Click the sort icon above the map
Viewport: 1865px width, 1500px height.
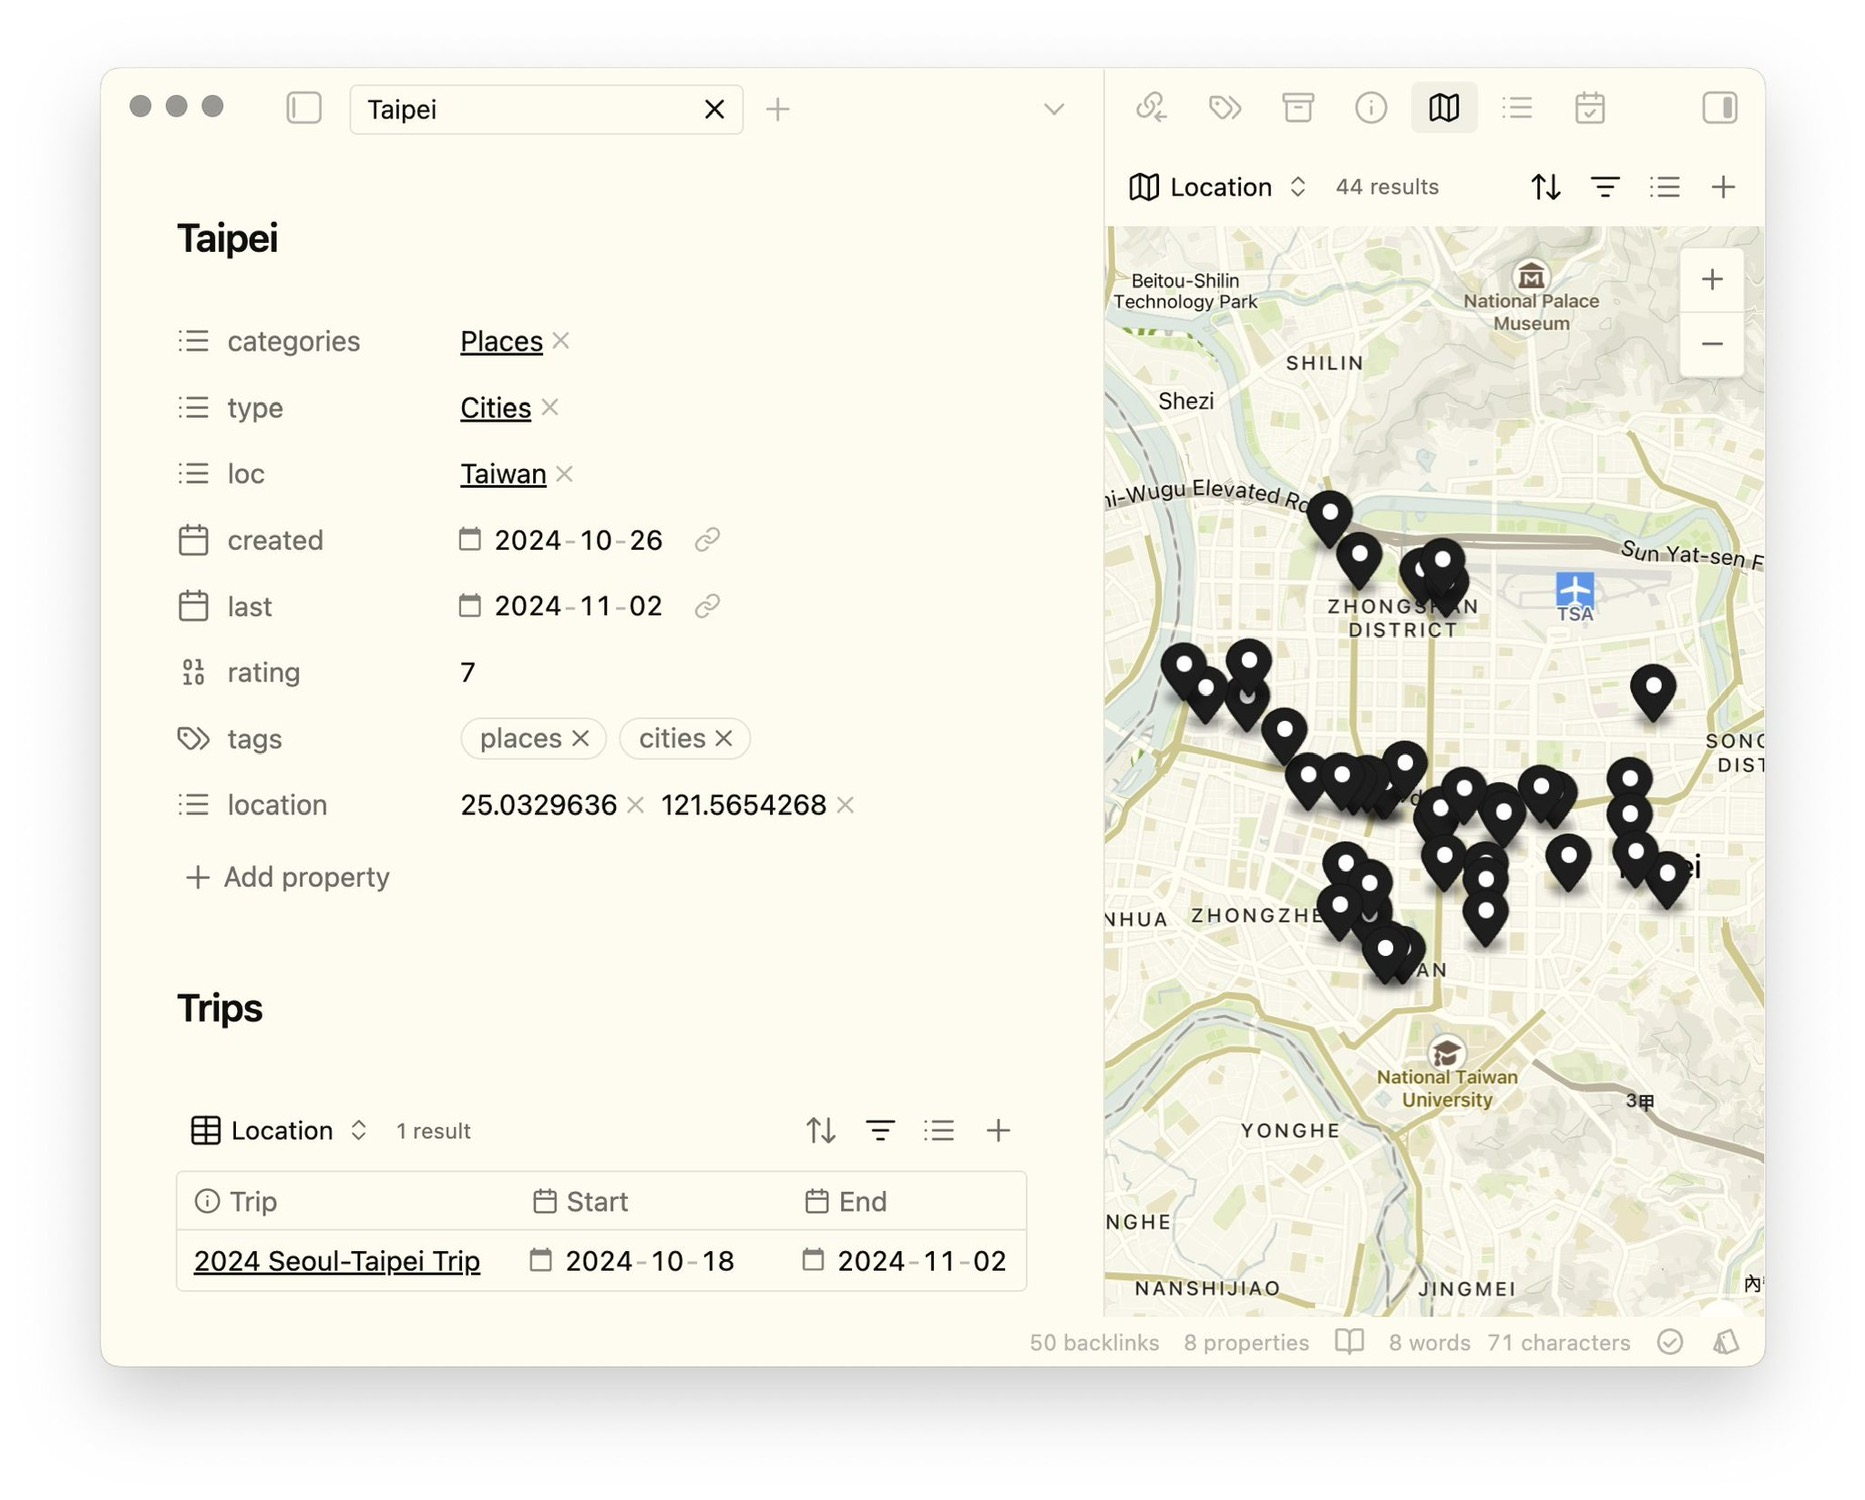click(x=1545, y=187)
